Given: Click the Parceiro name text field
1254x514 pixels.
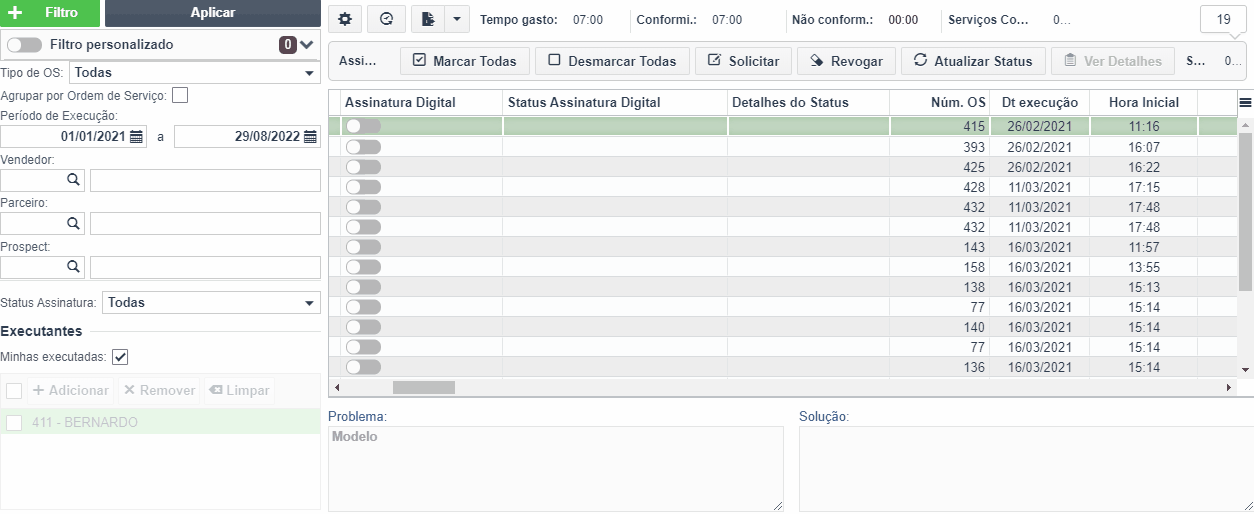Looking at the screenshot, I should [205, 223].
